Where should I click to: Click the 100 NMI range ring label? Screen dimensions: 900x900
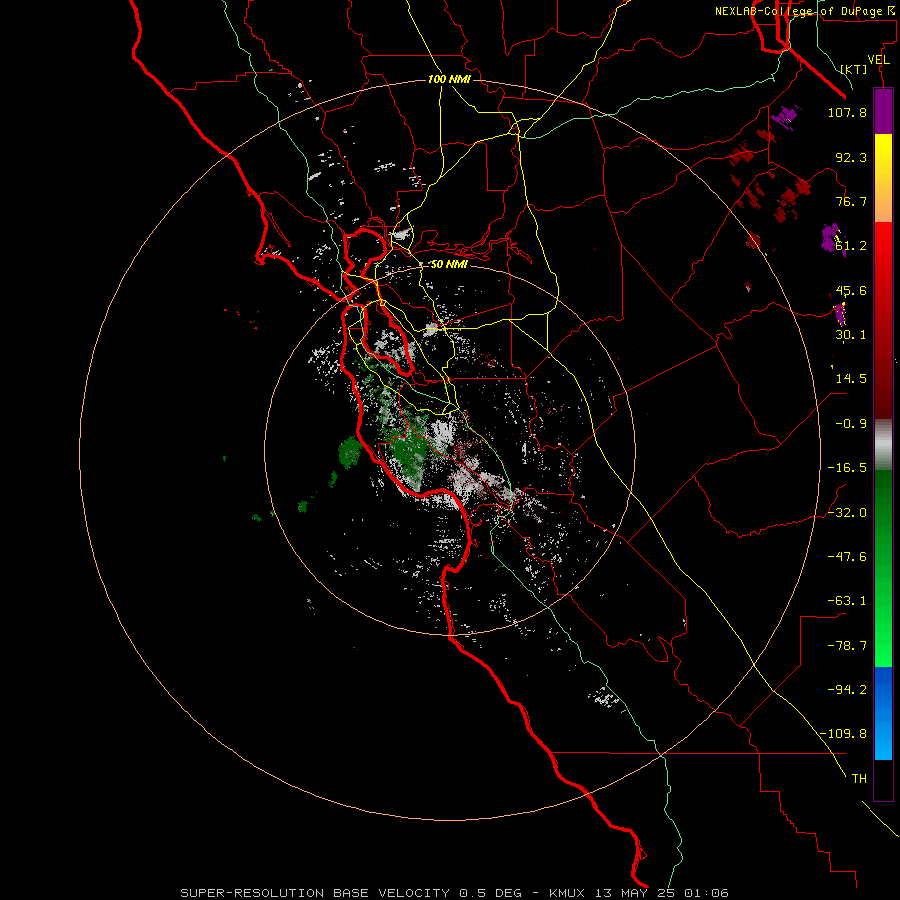point(449,79)
